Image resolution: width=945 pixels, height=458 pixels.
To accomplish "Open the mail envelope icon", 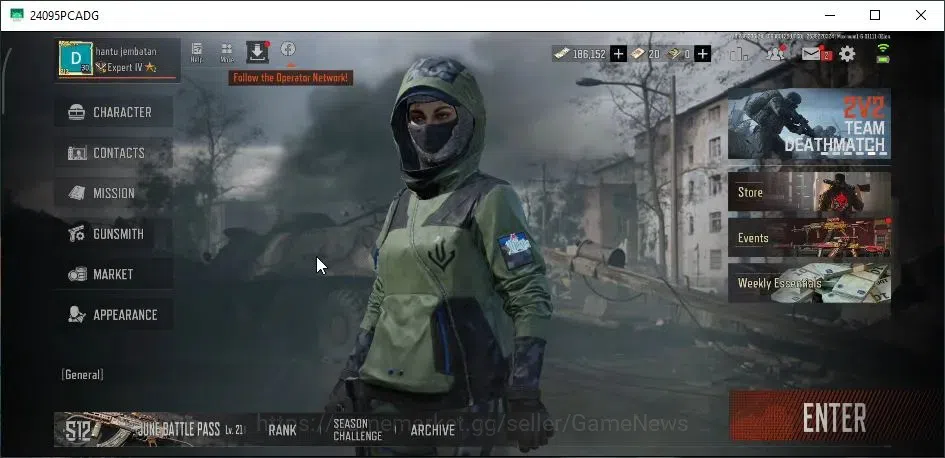I will 811,54.
